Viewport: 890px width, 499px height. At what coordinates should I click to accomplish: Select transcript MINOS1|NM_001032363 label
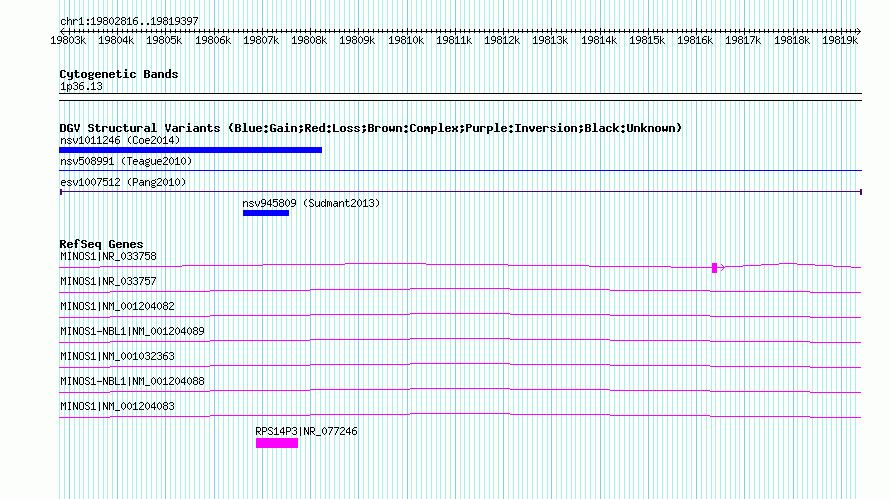[117, 357]
